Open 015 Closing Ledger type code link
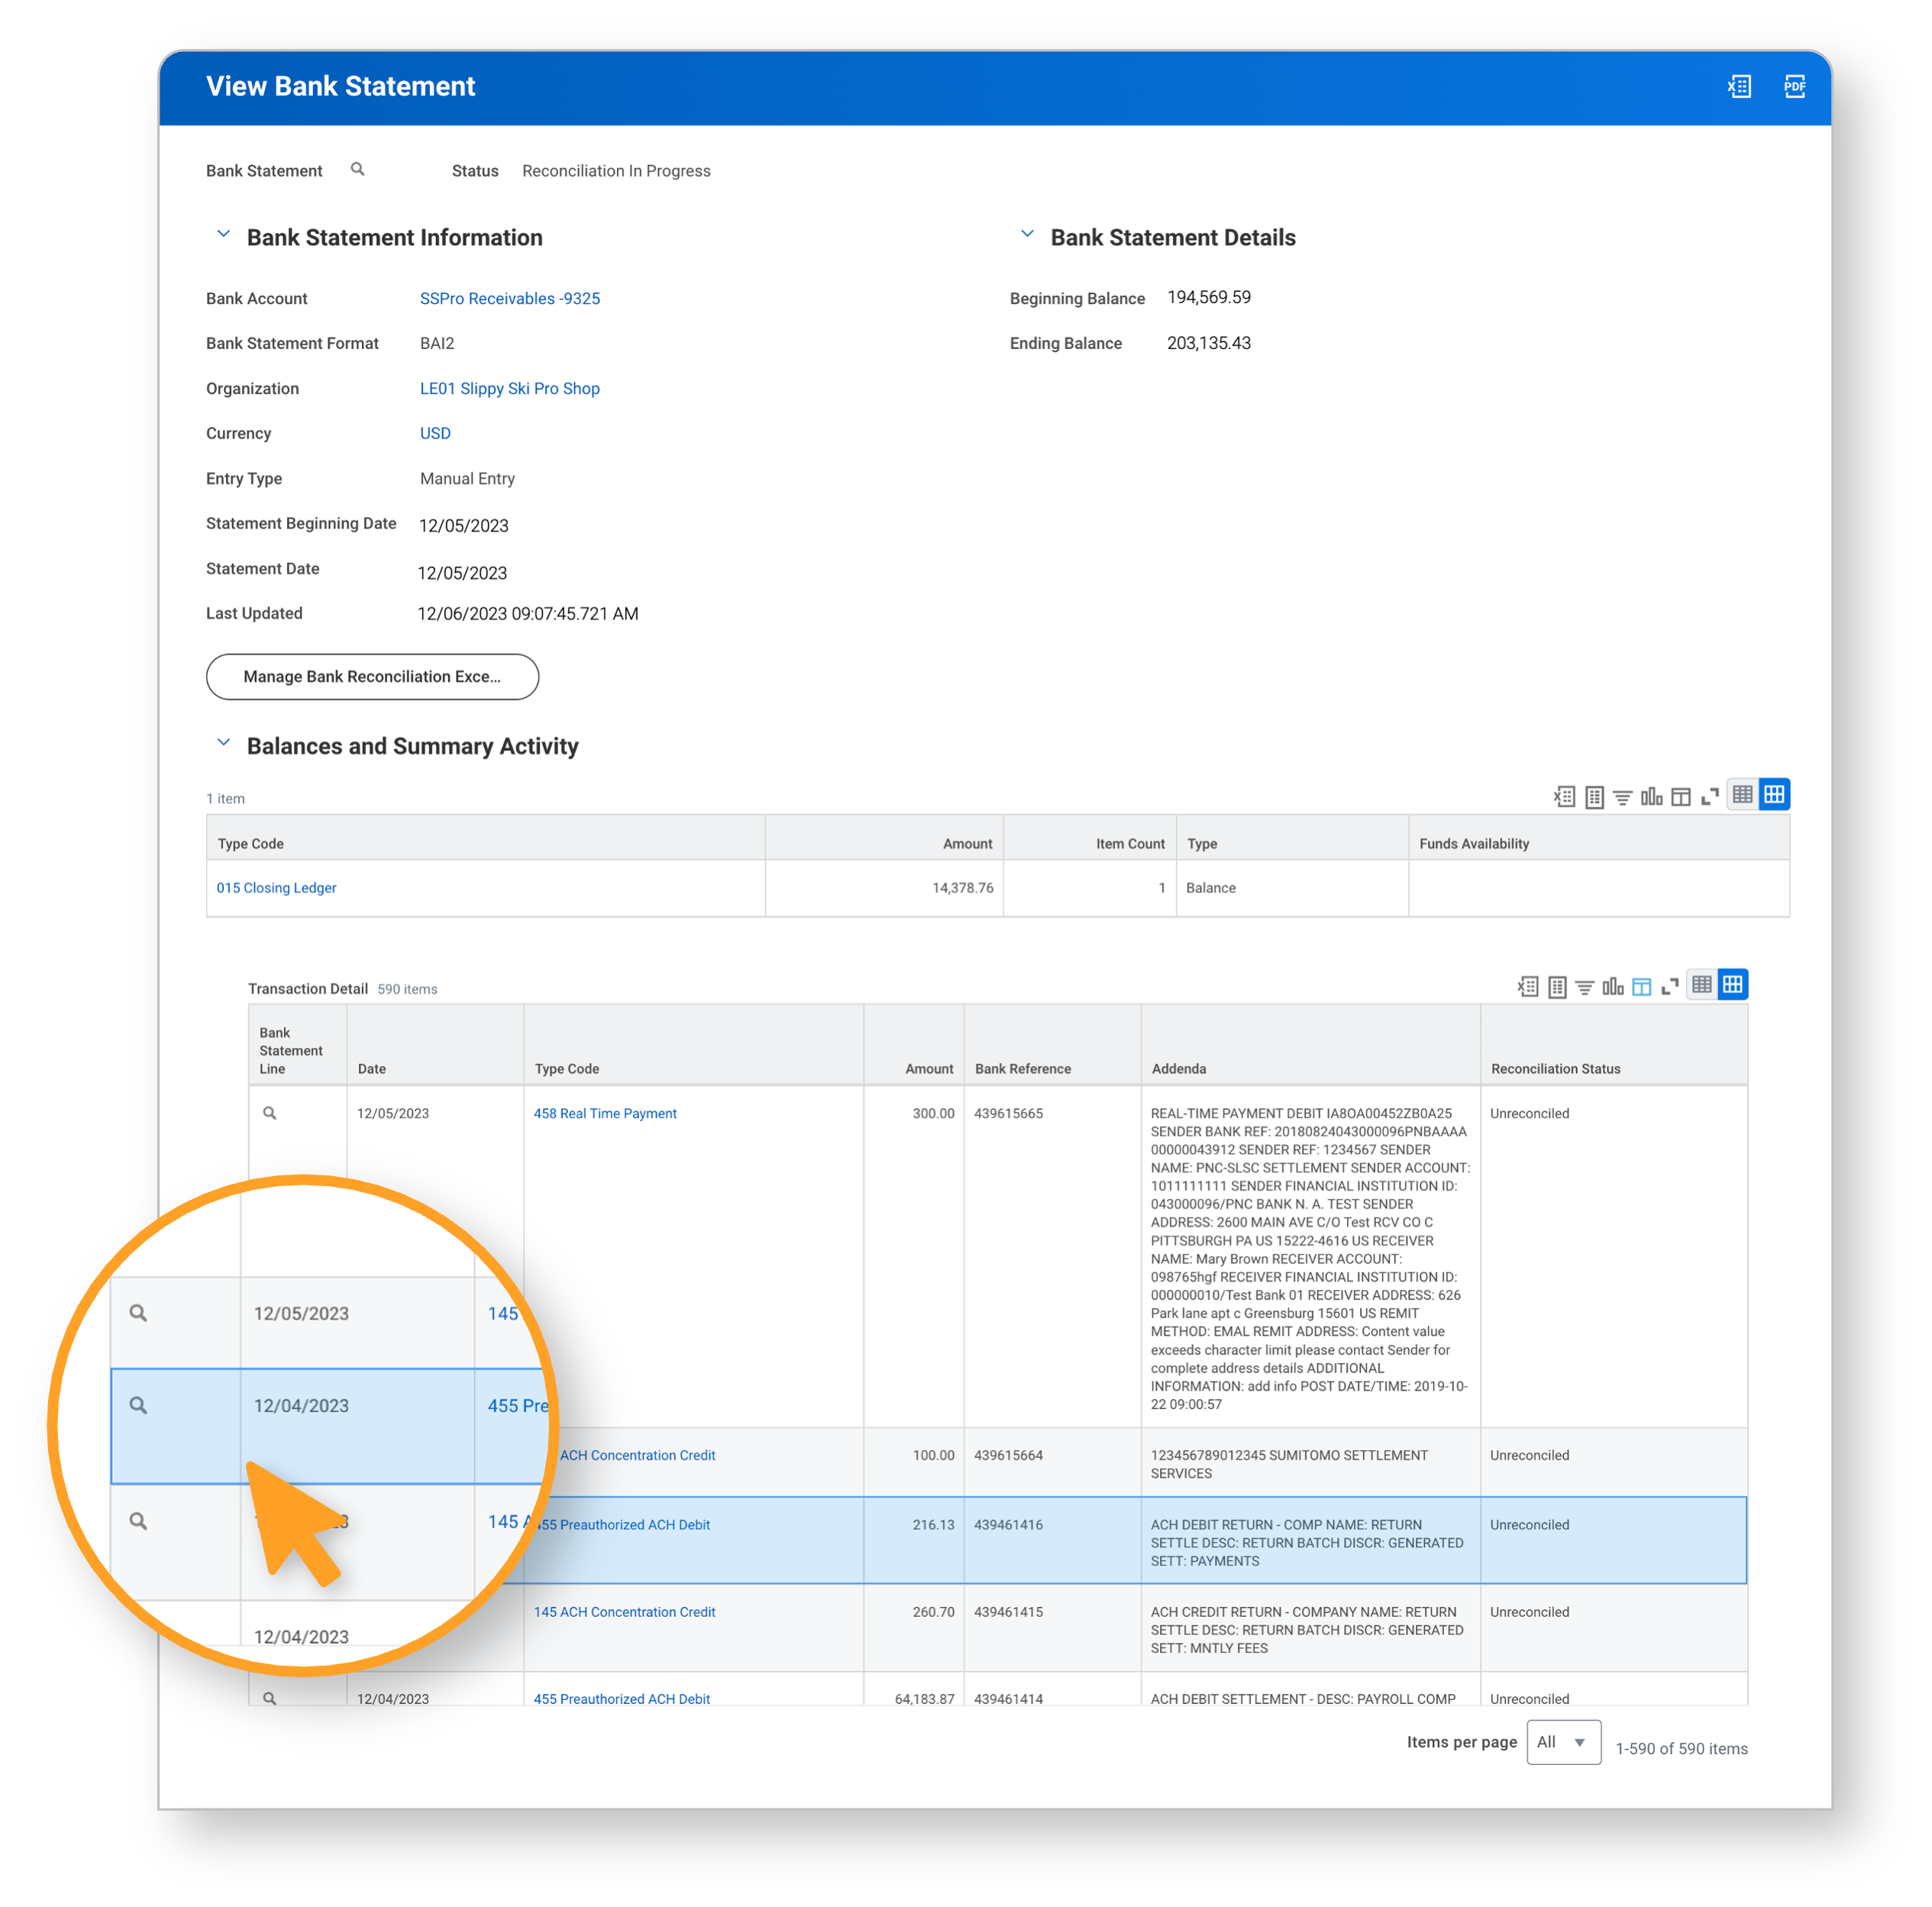Viewport: 1932px width, 1907px height. (276, 888)
